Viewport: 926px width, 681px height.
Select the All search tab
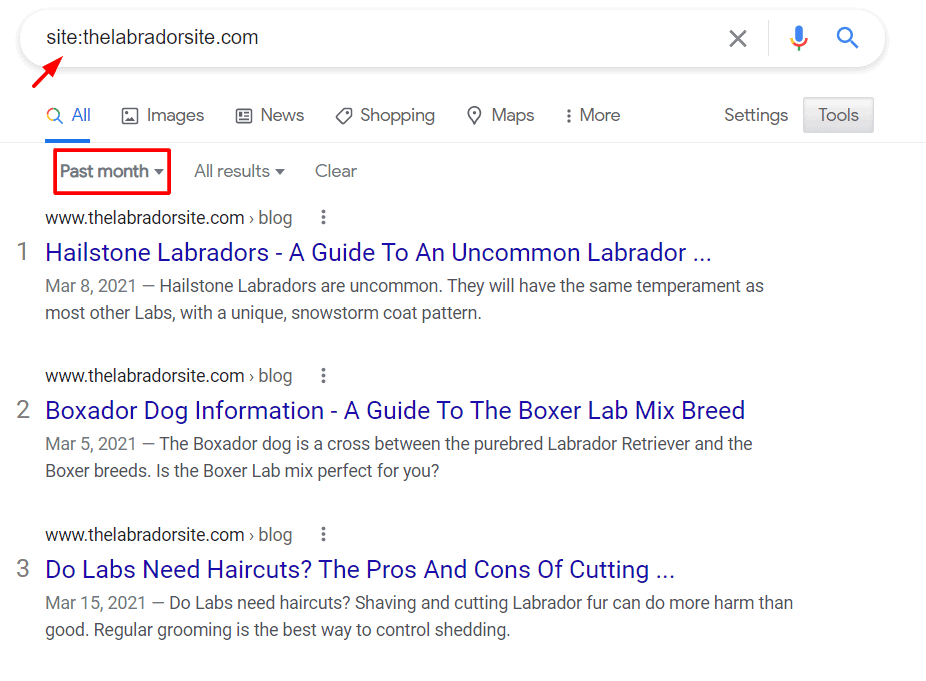tap(67, 115)
